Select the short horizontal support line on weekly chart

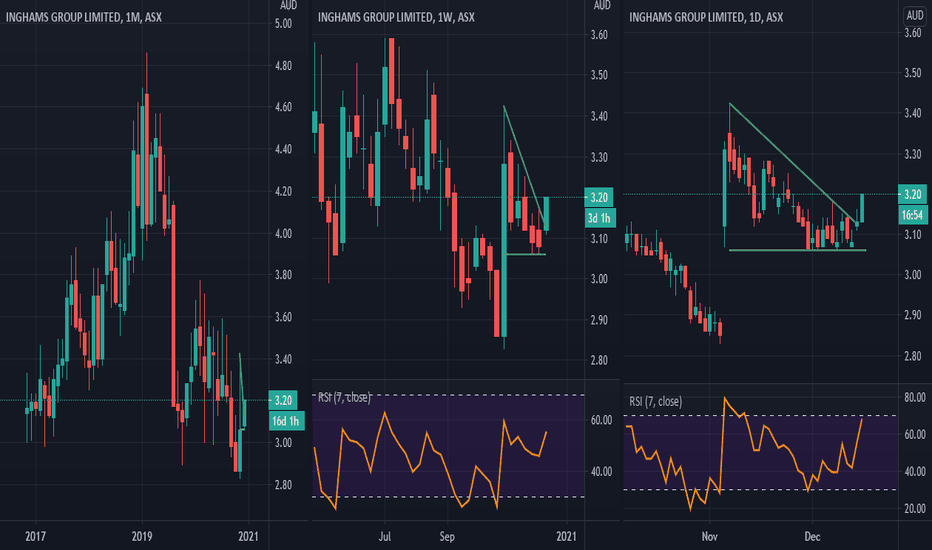[525, 254]
